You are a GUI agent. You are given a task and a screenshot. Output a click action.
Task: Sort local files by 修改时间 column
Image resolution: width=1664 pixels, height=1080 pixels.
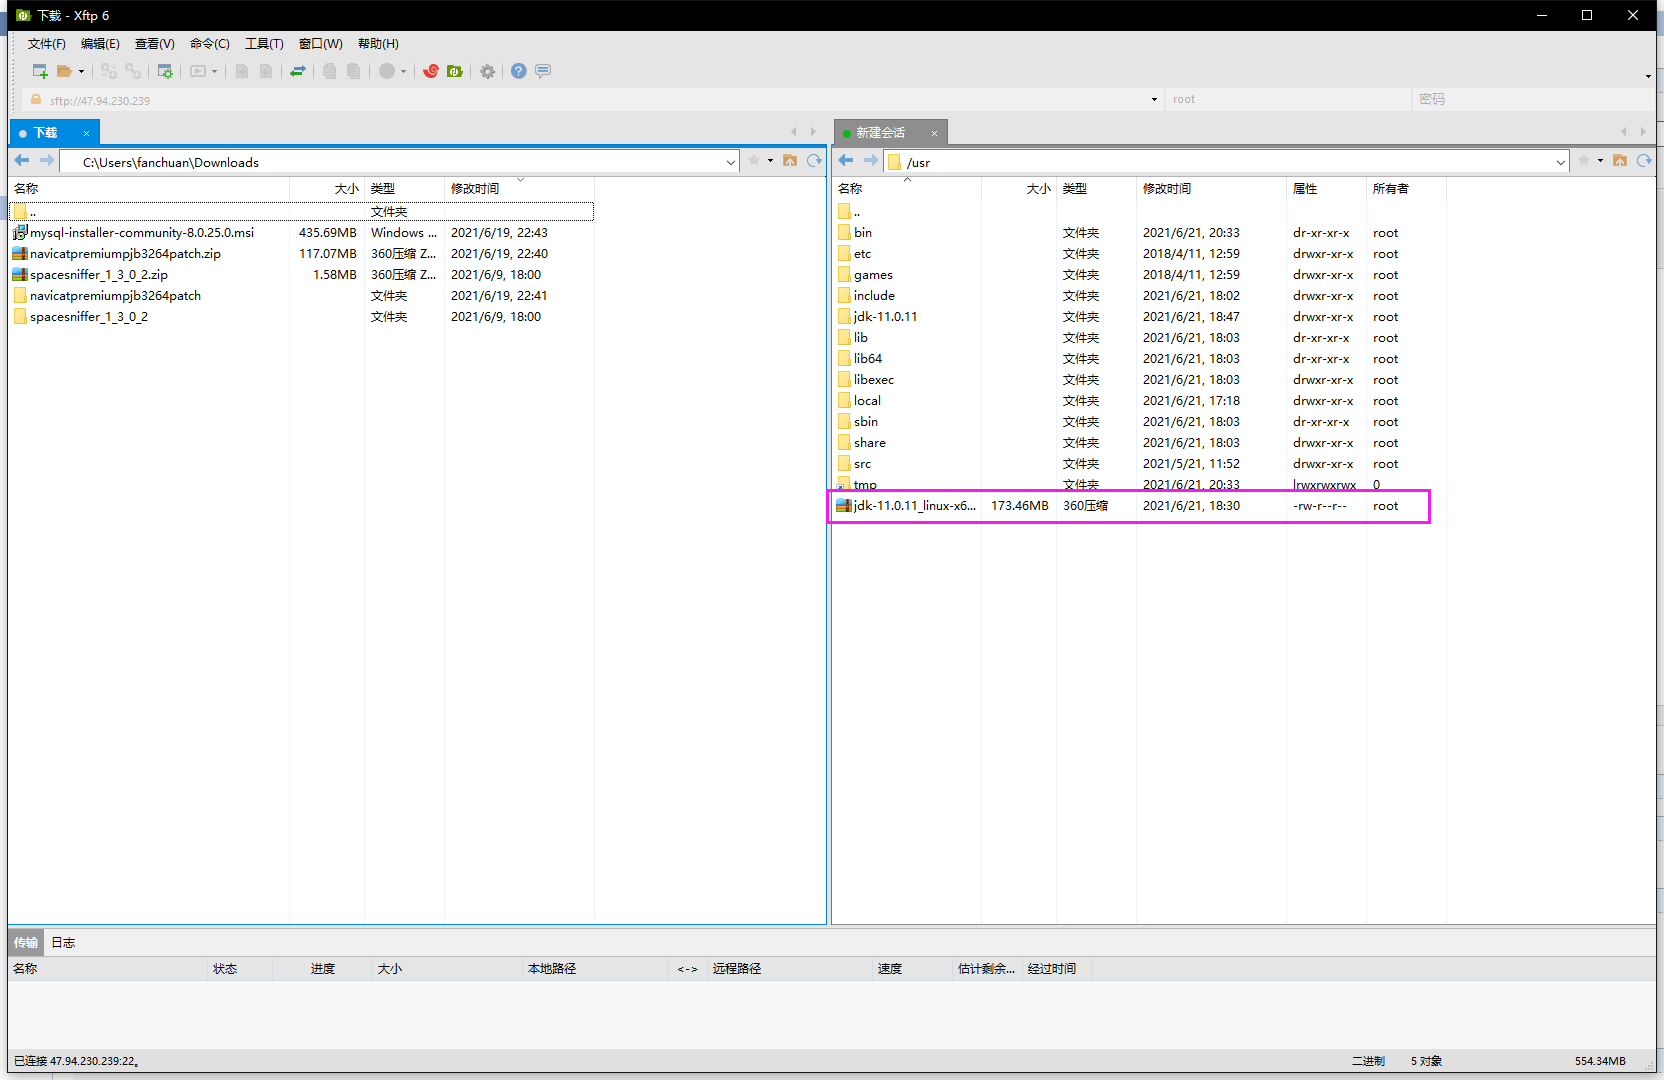click(519, 188)
